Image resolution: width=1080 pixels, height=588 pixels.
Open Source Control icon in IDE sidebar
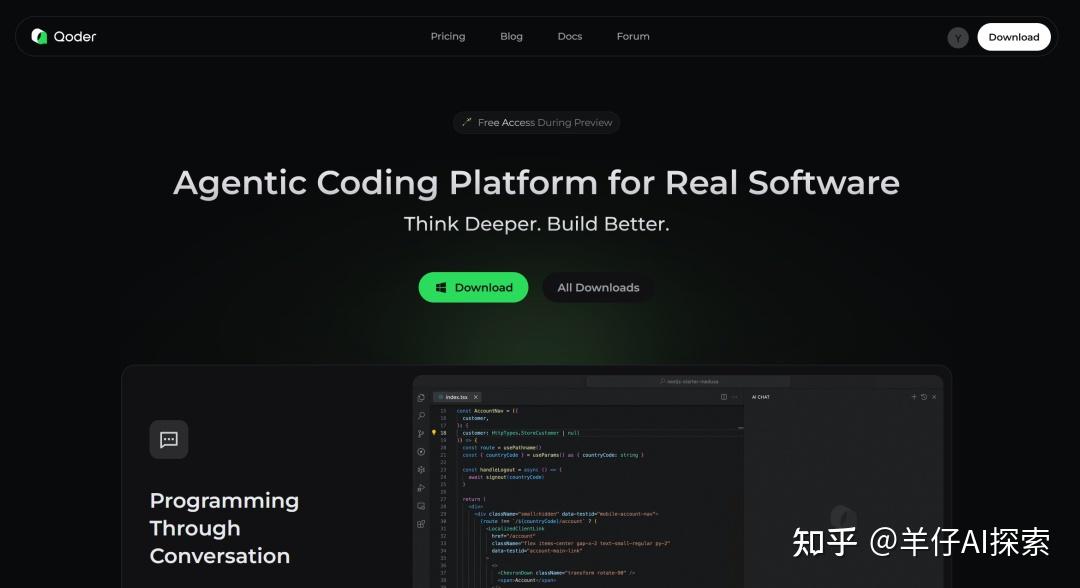point(421,434)
